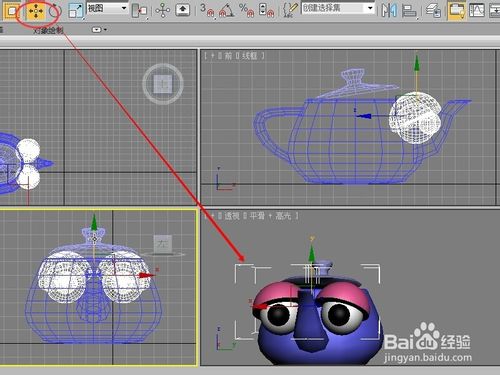
Task: Toggle Keyboard Shortcut Override
Action: [182, 10]
